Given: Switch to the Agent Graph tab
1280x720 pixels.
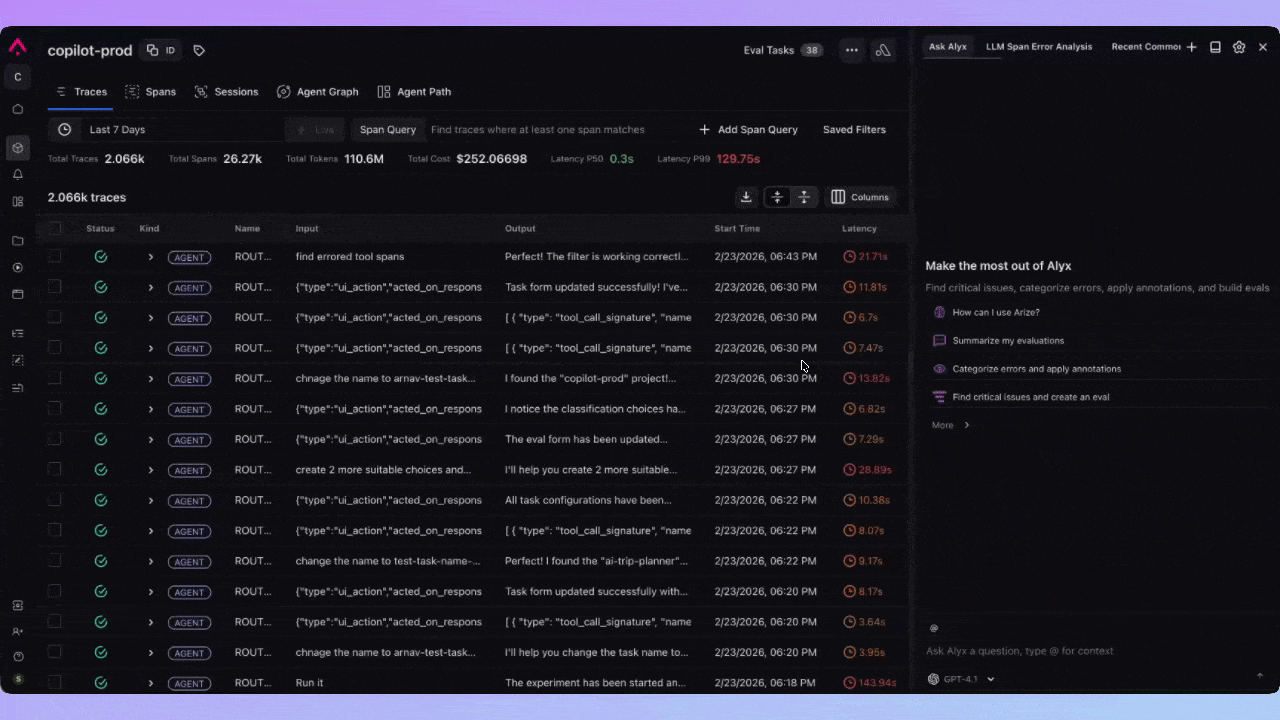Looking at the screenshot, I should 317,92.
